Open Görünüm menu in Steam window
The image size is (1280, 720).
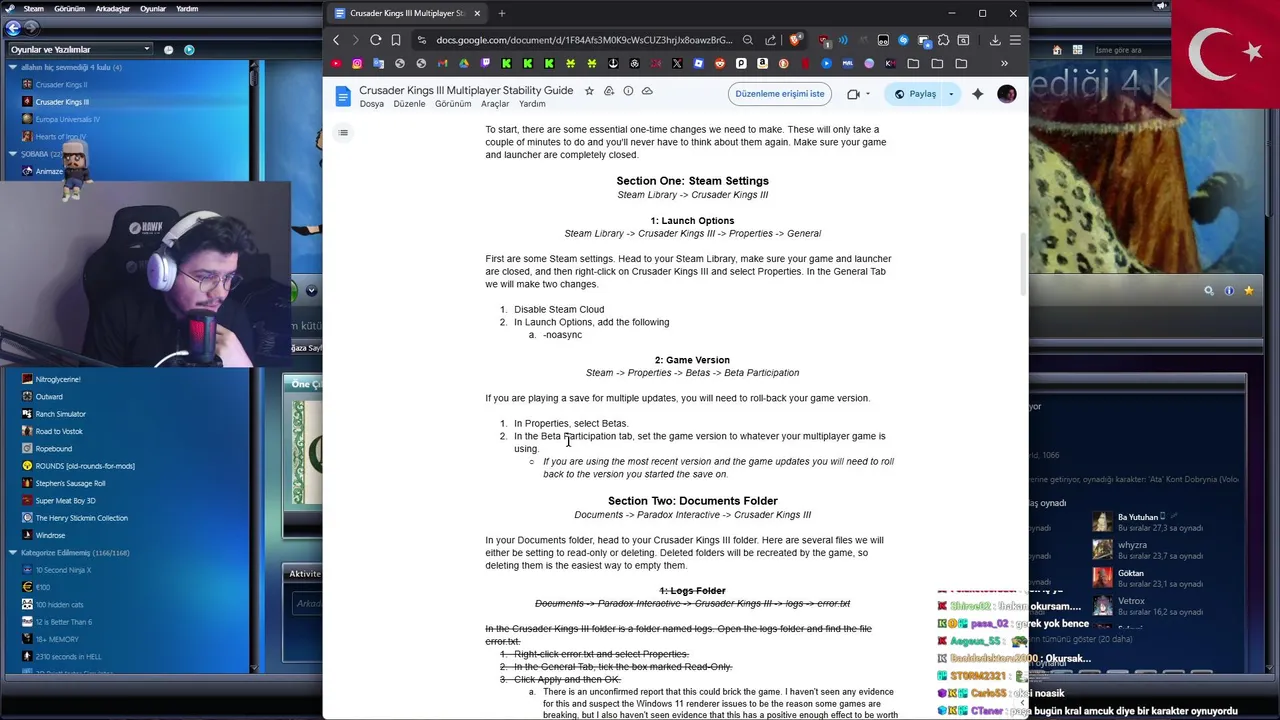pos(69,8)
